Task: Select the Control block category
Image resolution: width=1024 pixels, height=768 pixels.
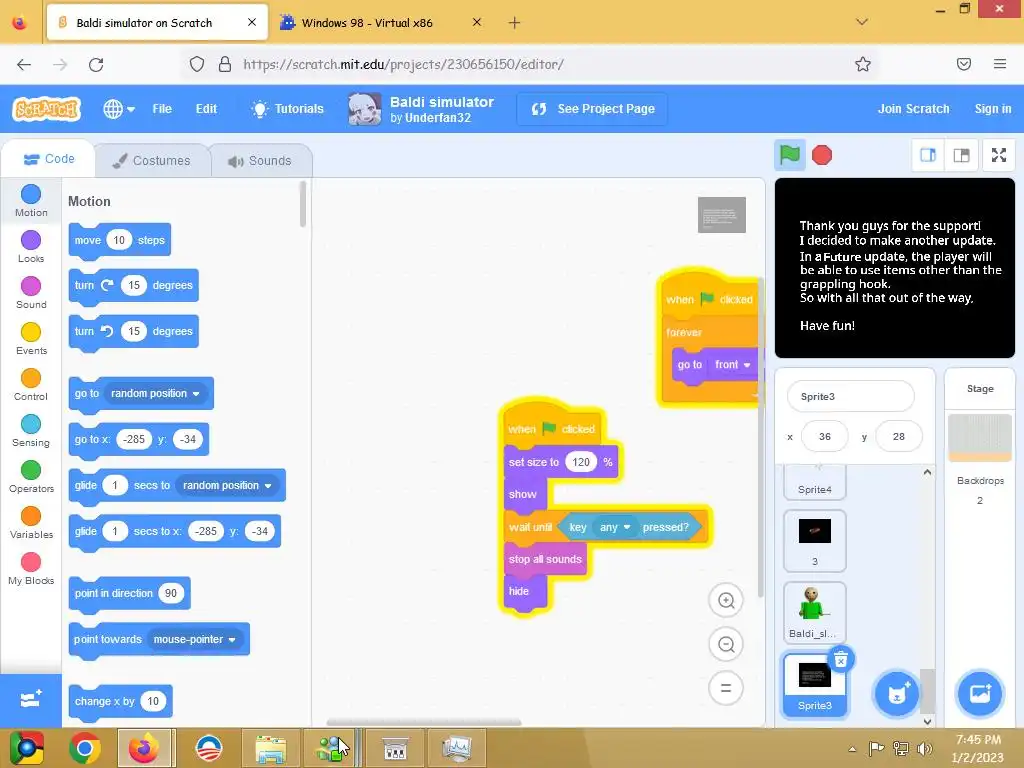Action: point(31,385)
